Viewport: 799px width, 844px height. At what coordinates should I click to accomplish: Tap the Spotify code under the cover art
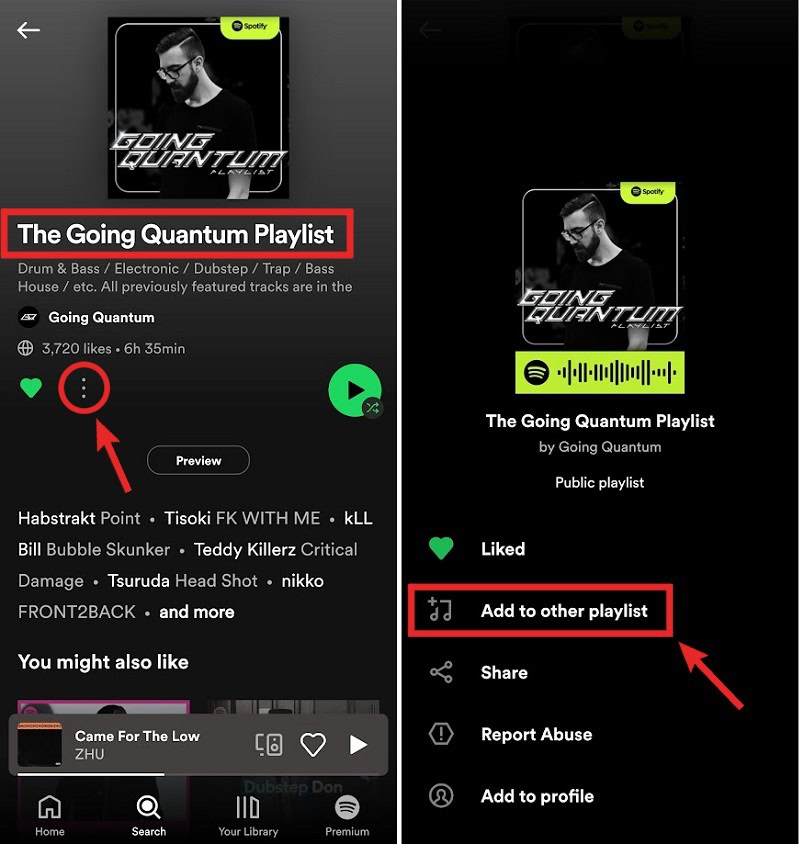600,372
